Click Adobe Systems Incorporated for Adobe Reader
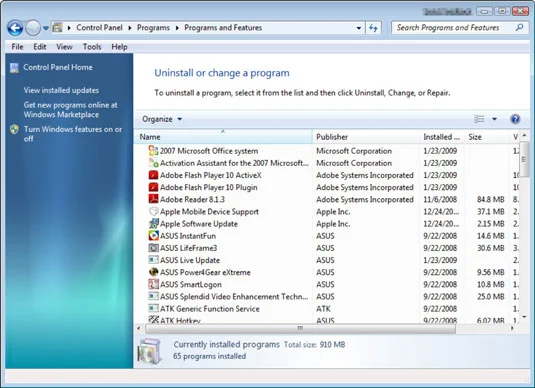 [x=365, y=199]
